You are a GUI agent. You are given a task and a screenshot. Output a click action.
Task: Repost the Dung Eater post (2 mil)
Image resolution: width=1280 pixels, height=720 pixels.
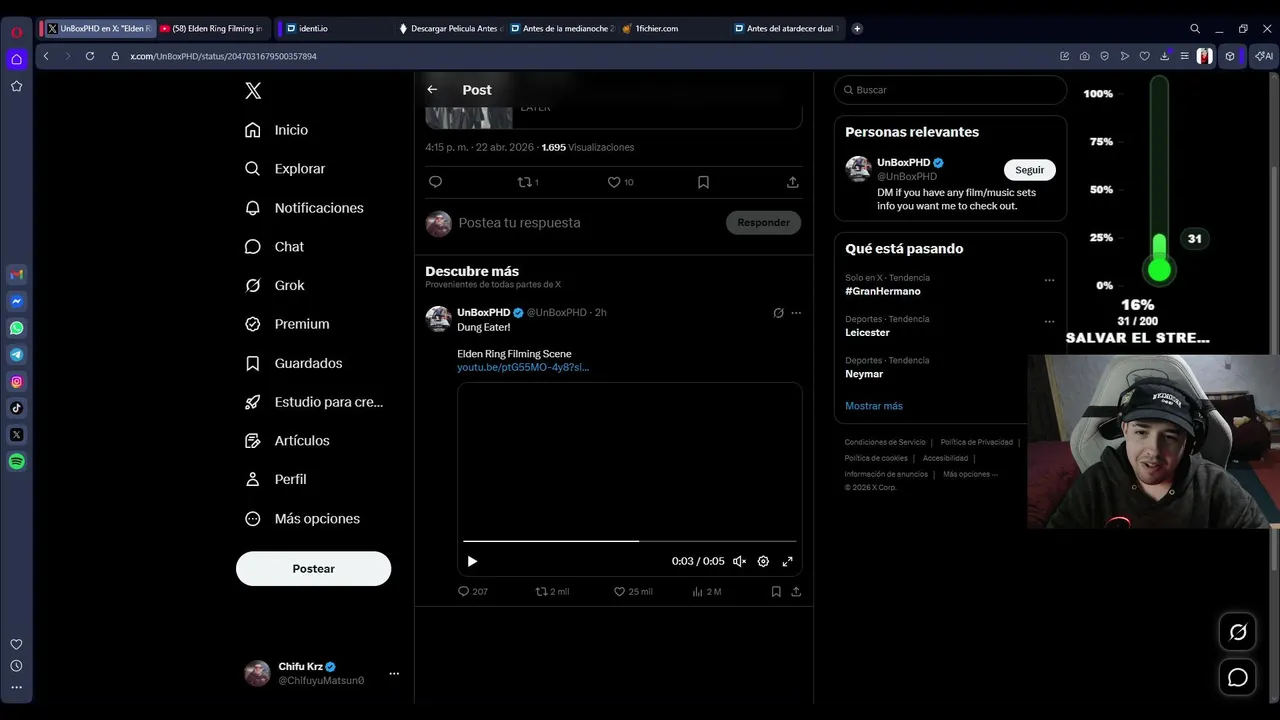552,591
